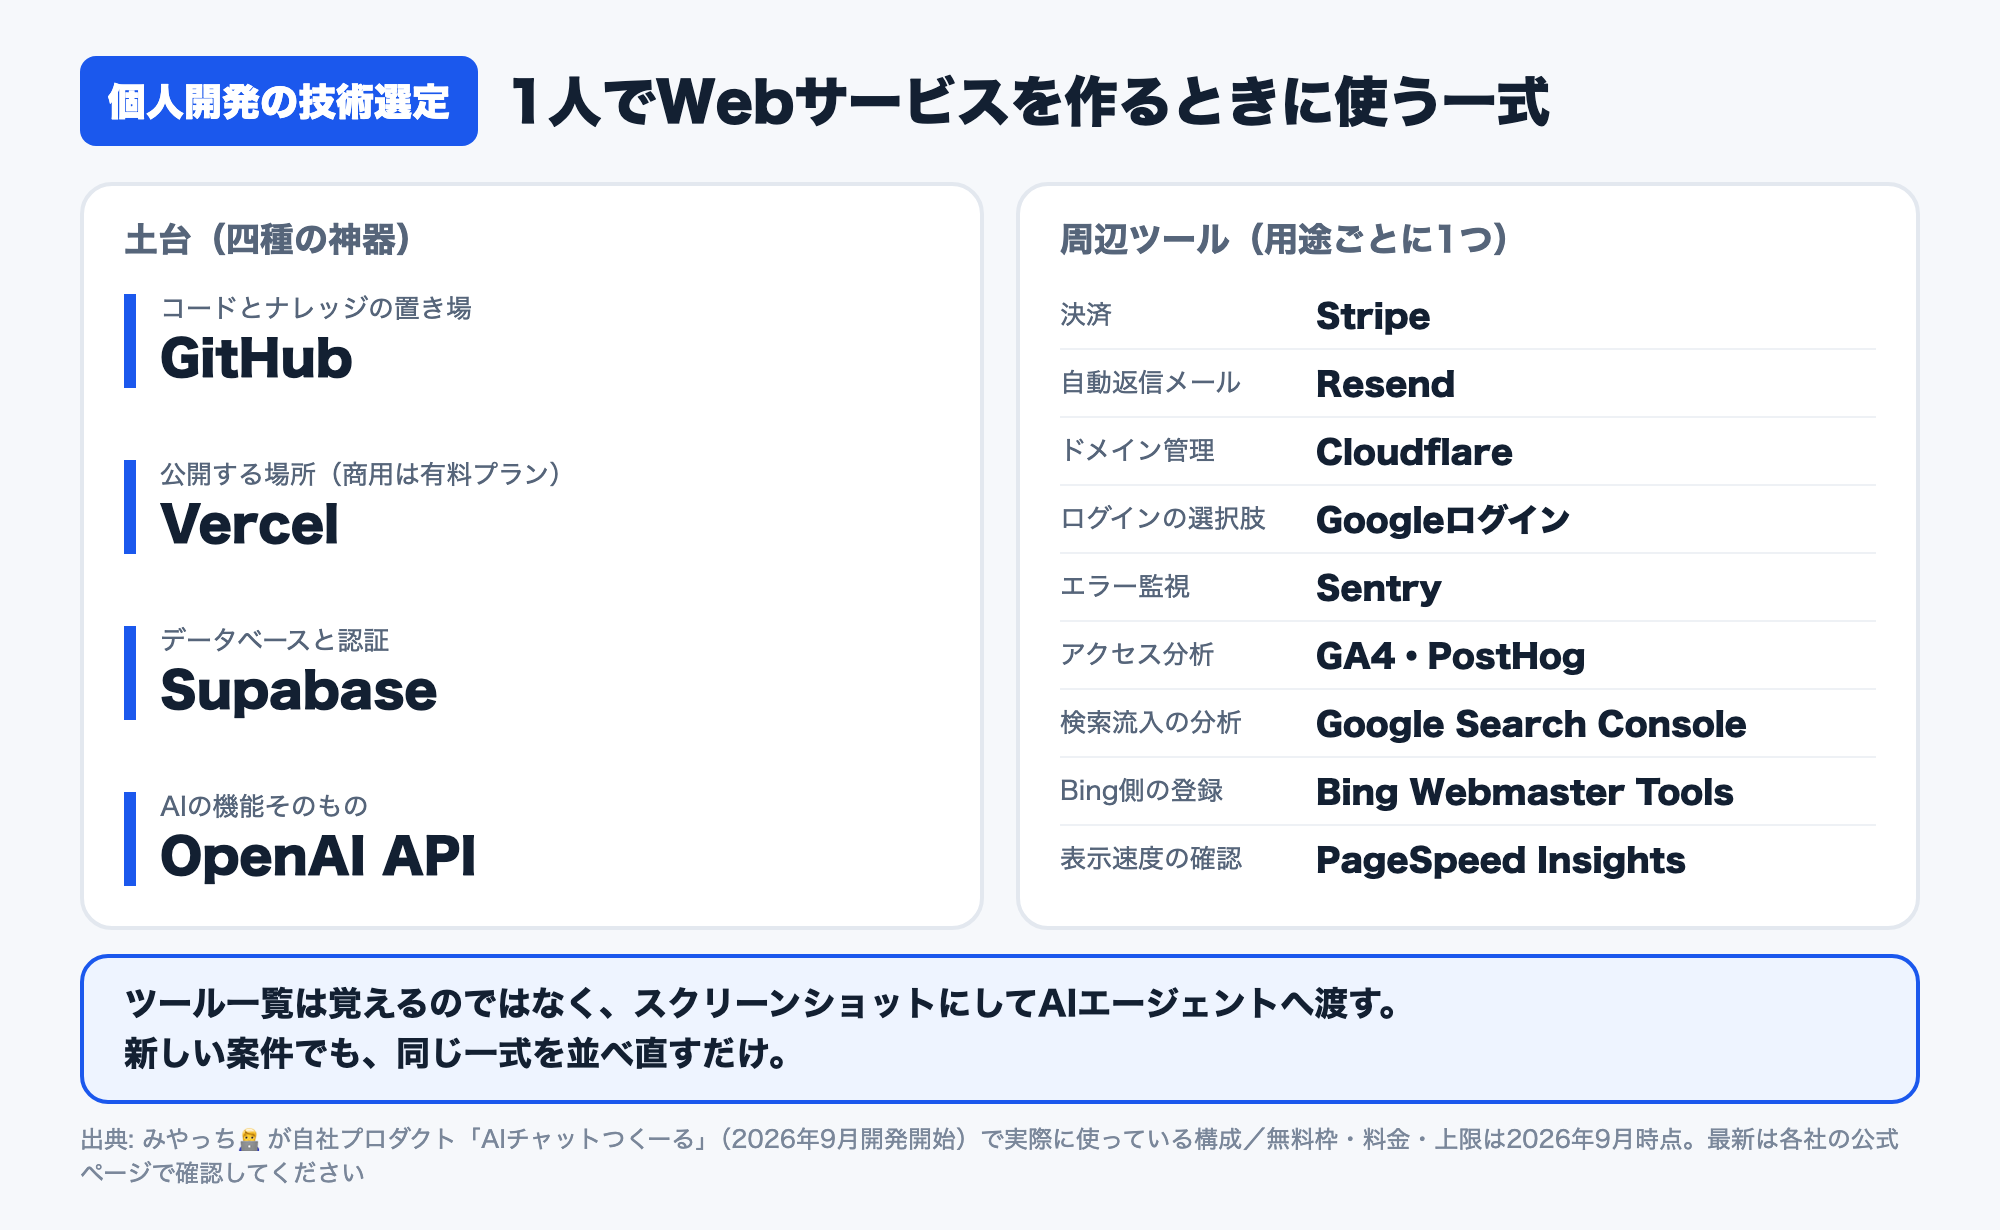Select Stripe in the tool list
The height and width of the screenshot is (1230, 2000).
click(1373, 316)
